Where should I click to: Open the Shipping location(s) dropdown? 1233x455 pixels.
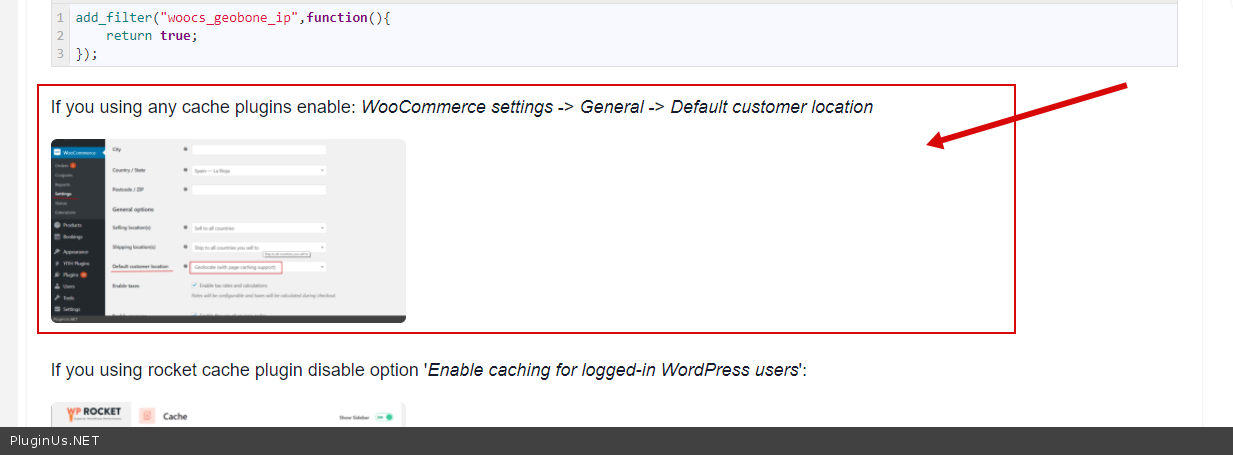coord(259,247)
